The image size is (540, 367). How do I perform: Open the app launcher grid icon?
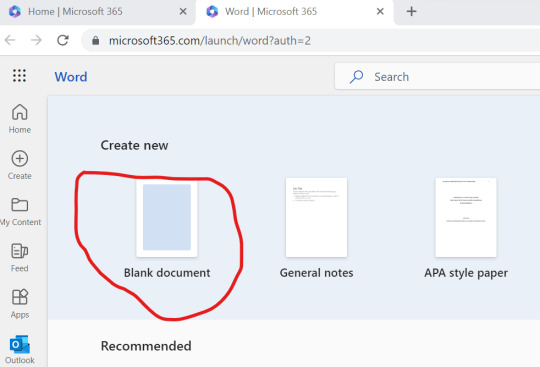tap(19, 75)
